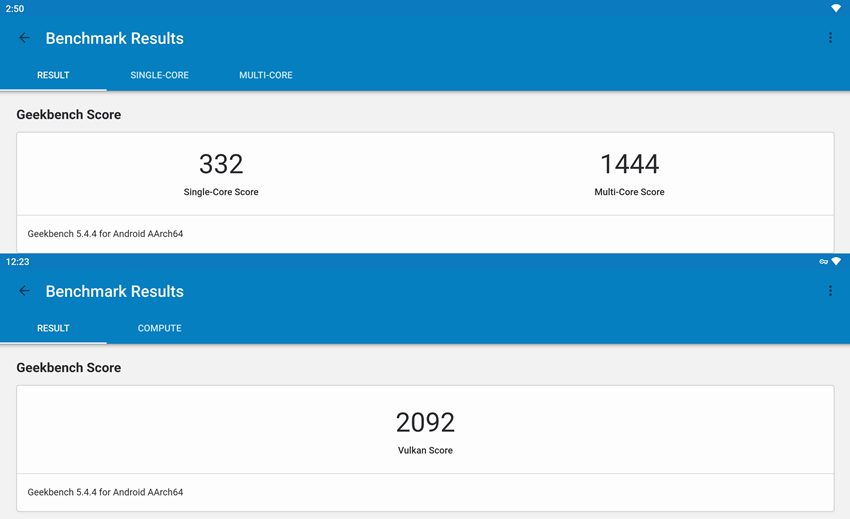Go back using arrow in bottom Benchmark Results

(24, 291)
